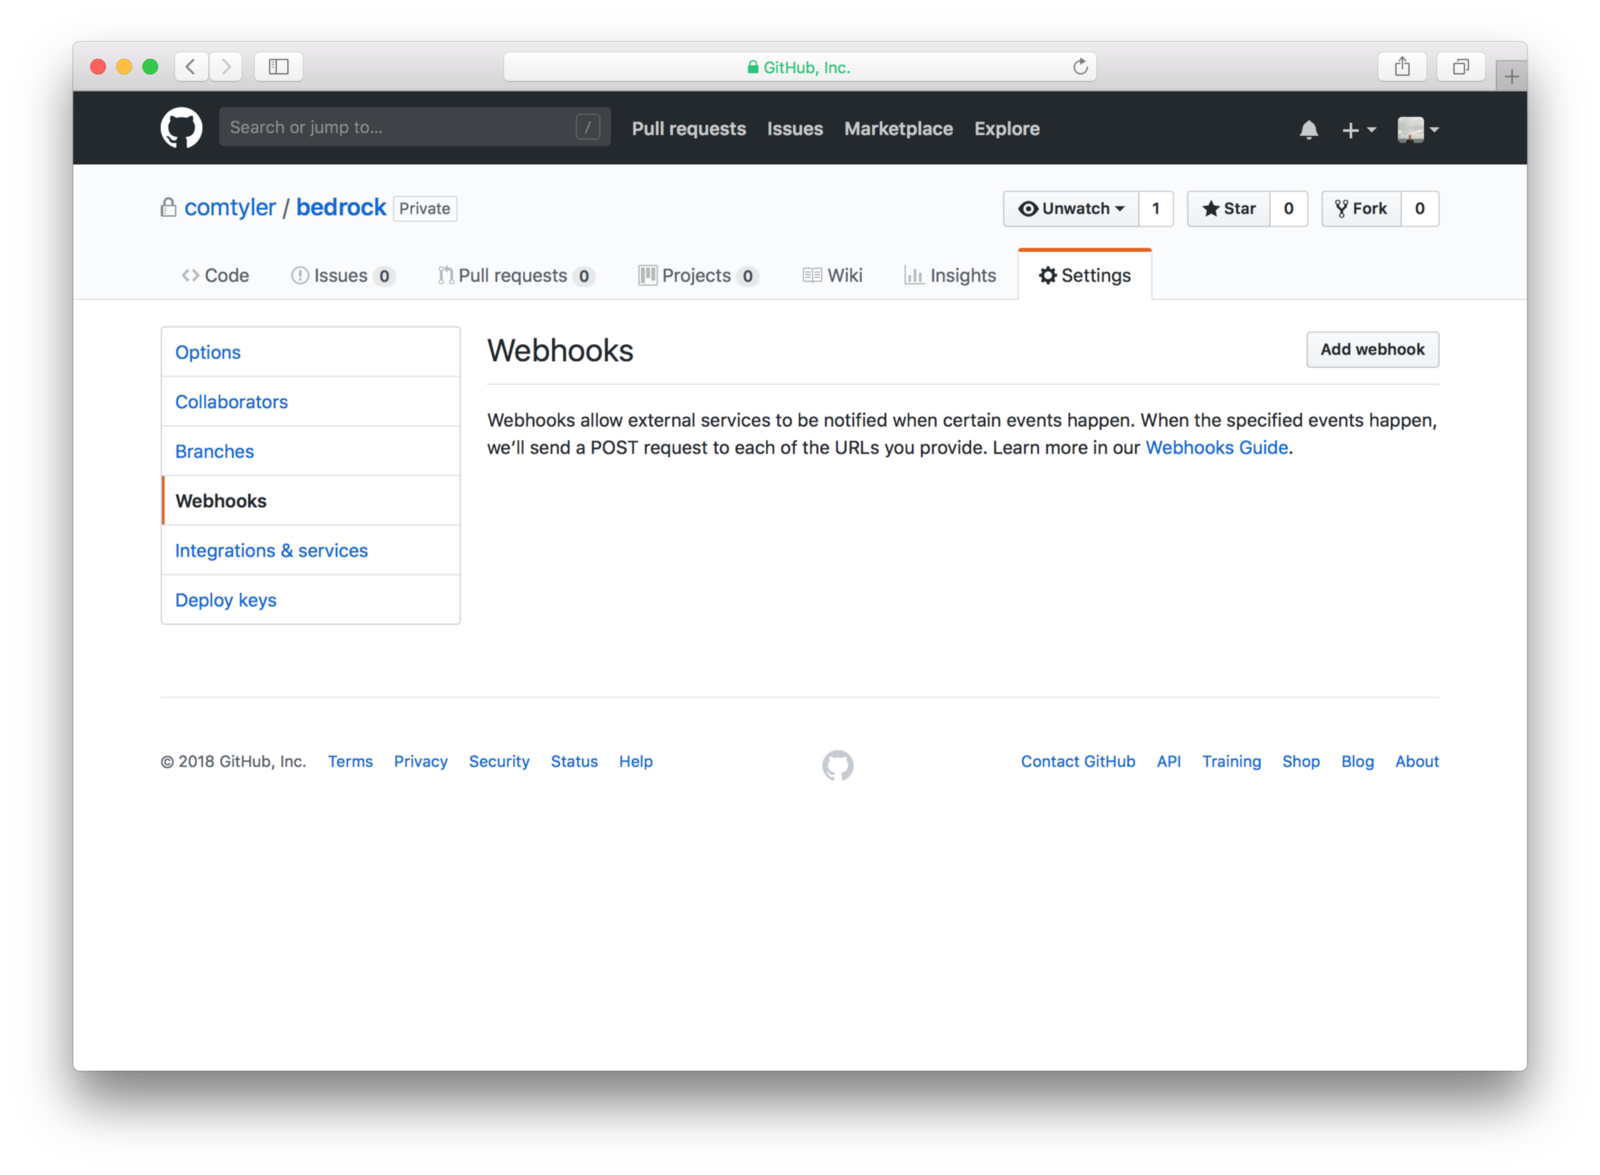Screen dimensions: 1600x1175
Task: Open Branches settings
Action: (x=311, y=451)
